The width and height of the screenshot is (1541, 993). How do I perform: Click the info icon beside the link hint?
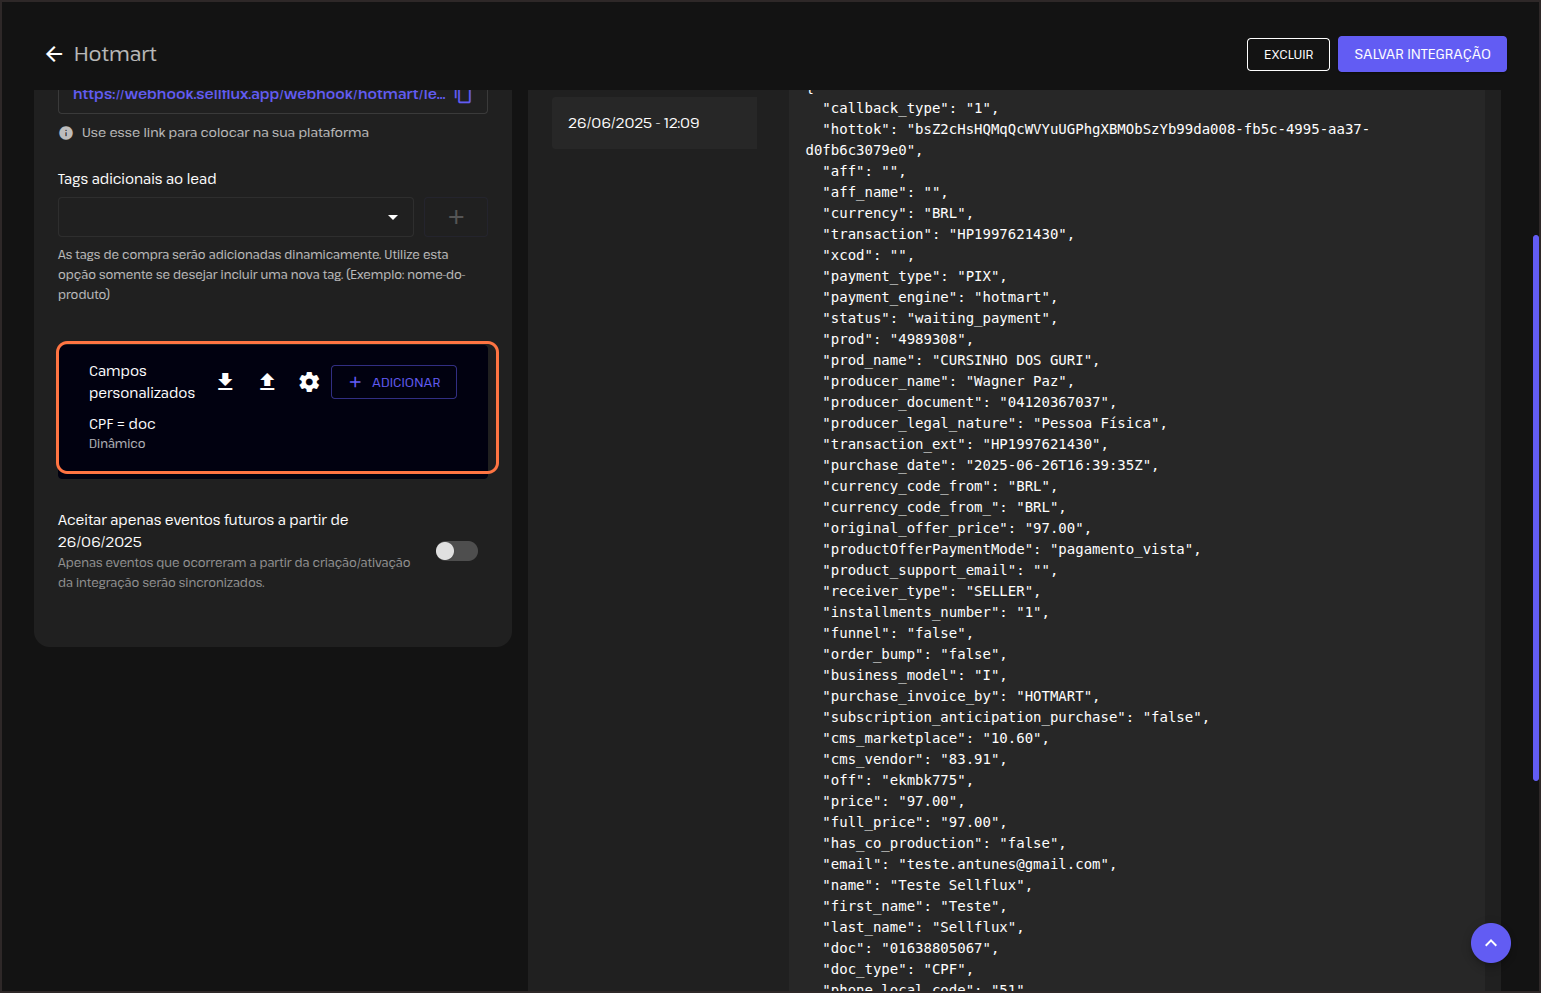click(66, 133)
